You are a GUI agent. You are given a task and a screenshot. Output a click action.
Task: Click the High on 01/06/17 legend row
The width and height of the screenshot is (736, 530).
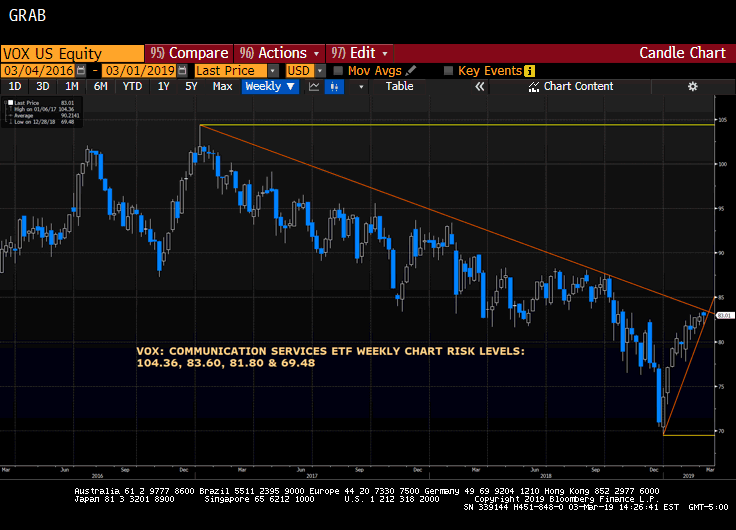(x=44, y=109)
